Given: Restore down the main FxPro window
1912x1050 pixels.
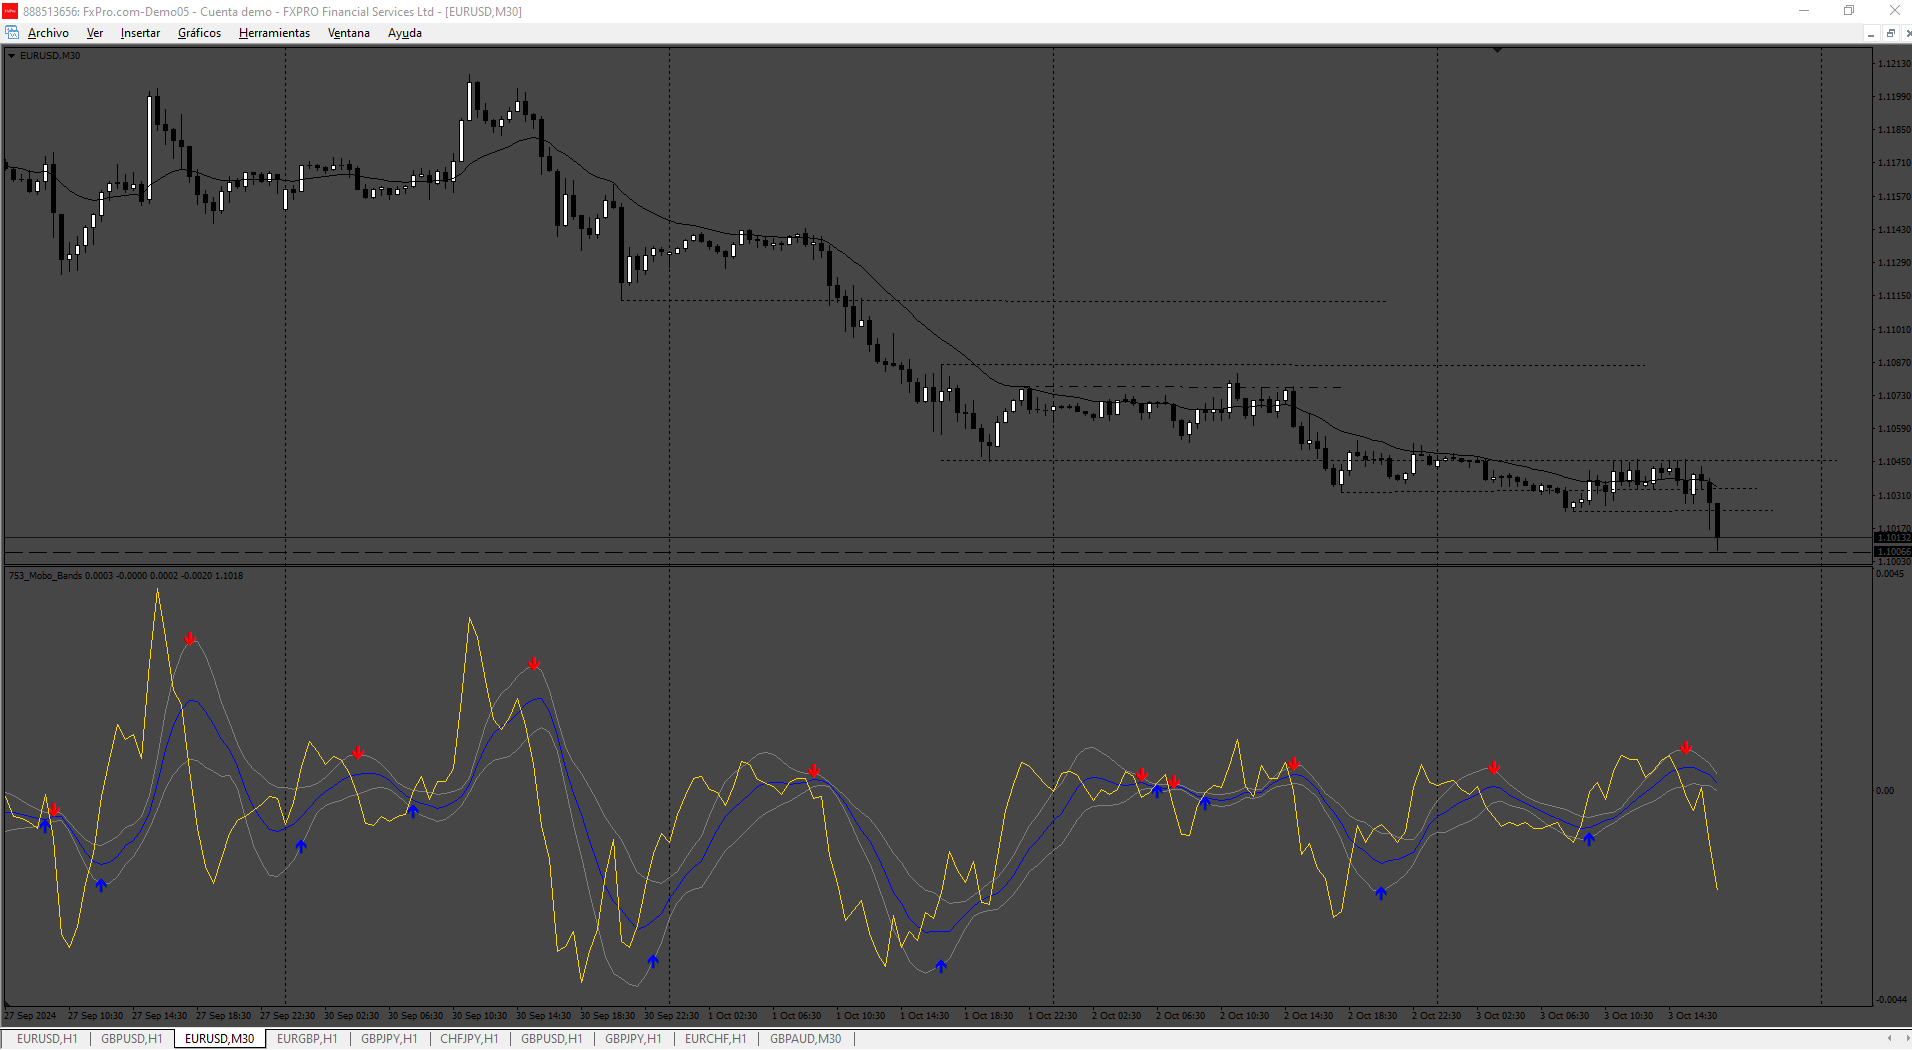Looking at the screenshot, I should point(1849,11).
